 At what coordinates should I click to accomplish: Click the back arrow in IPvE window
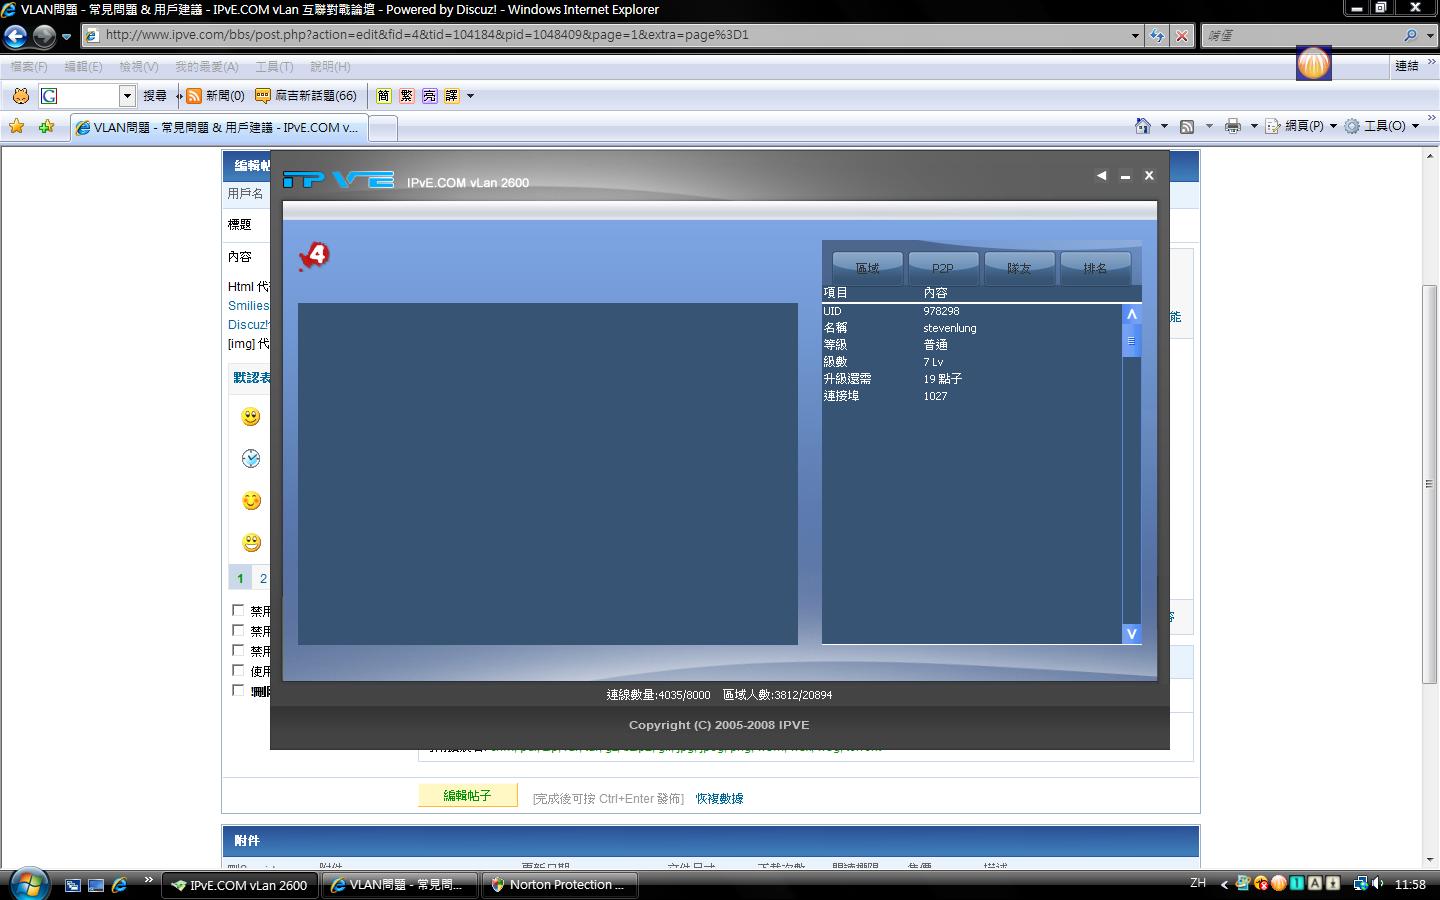(x=1101, y=176)
